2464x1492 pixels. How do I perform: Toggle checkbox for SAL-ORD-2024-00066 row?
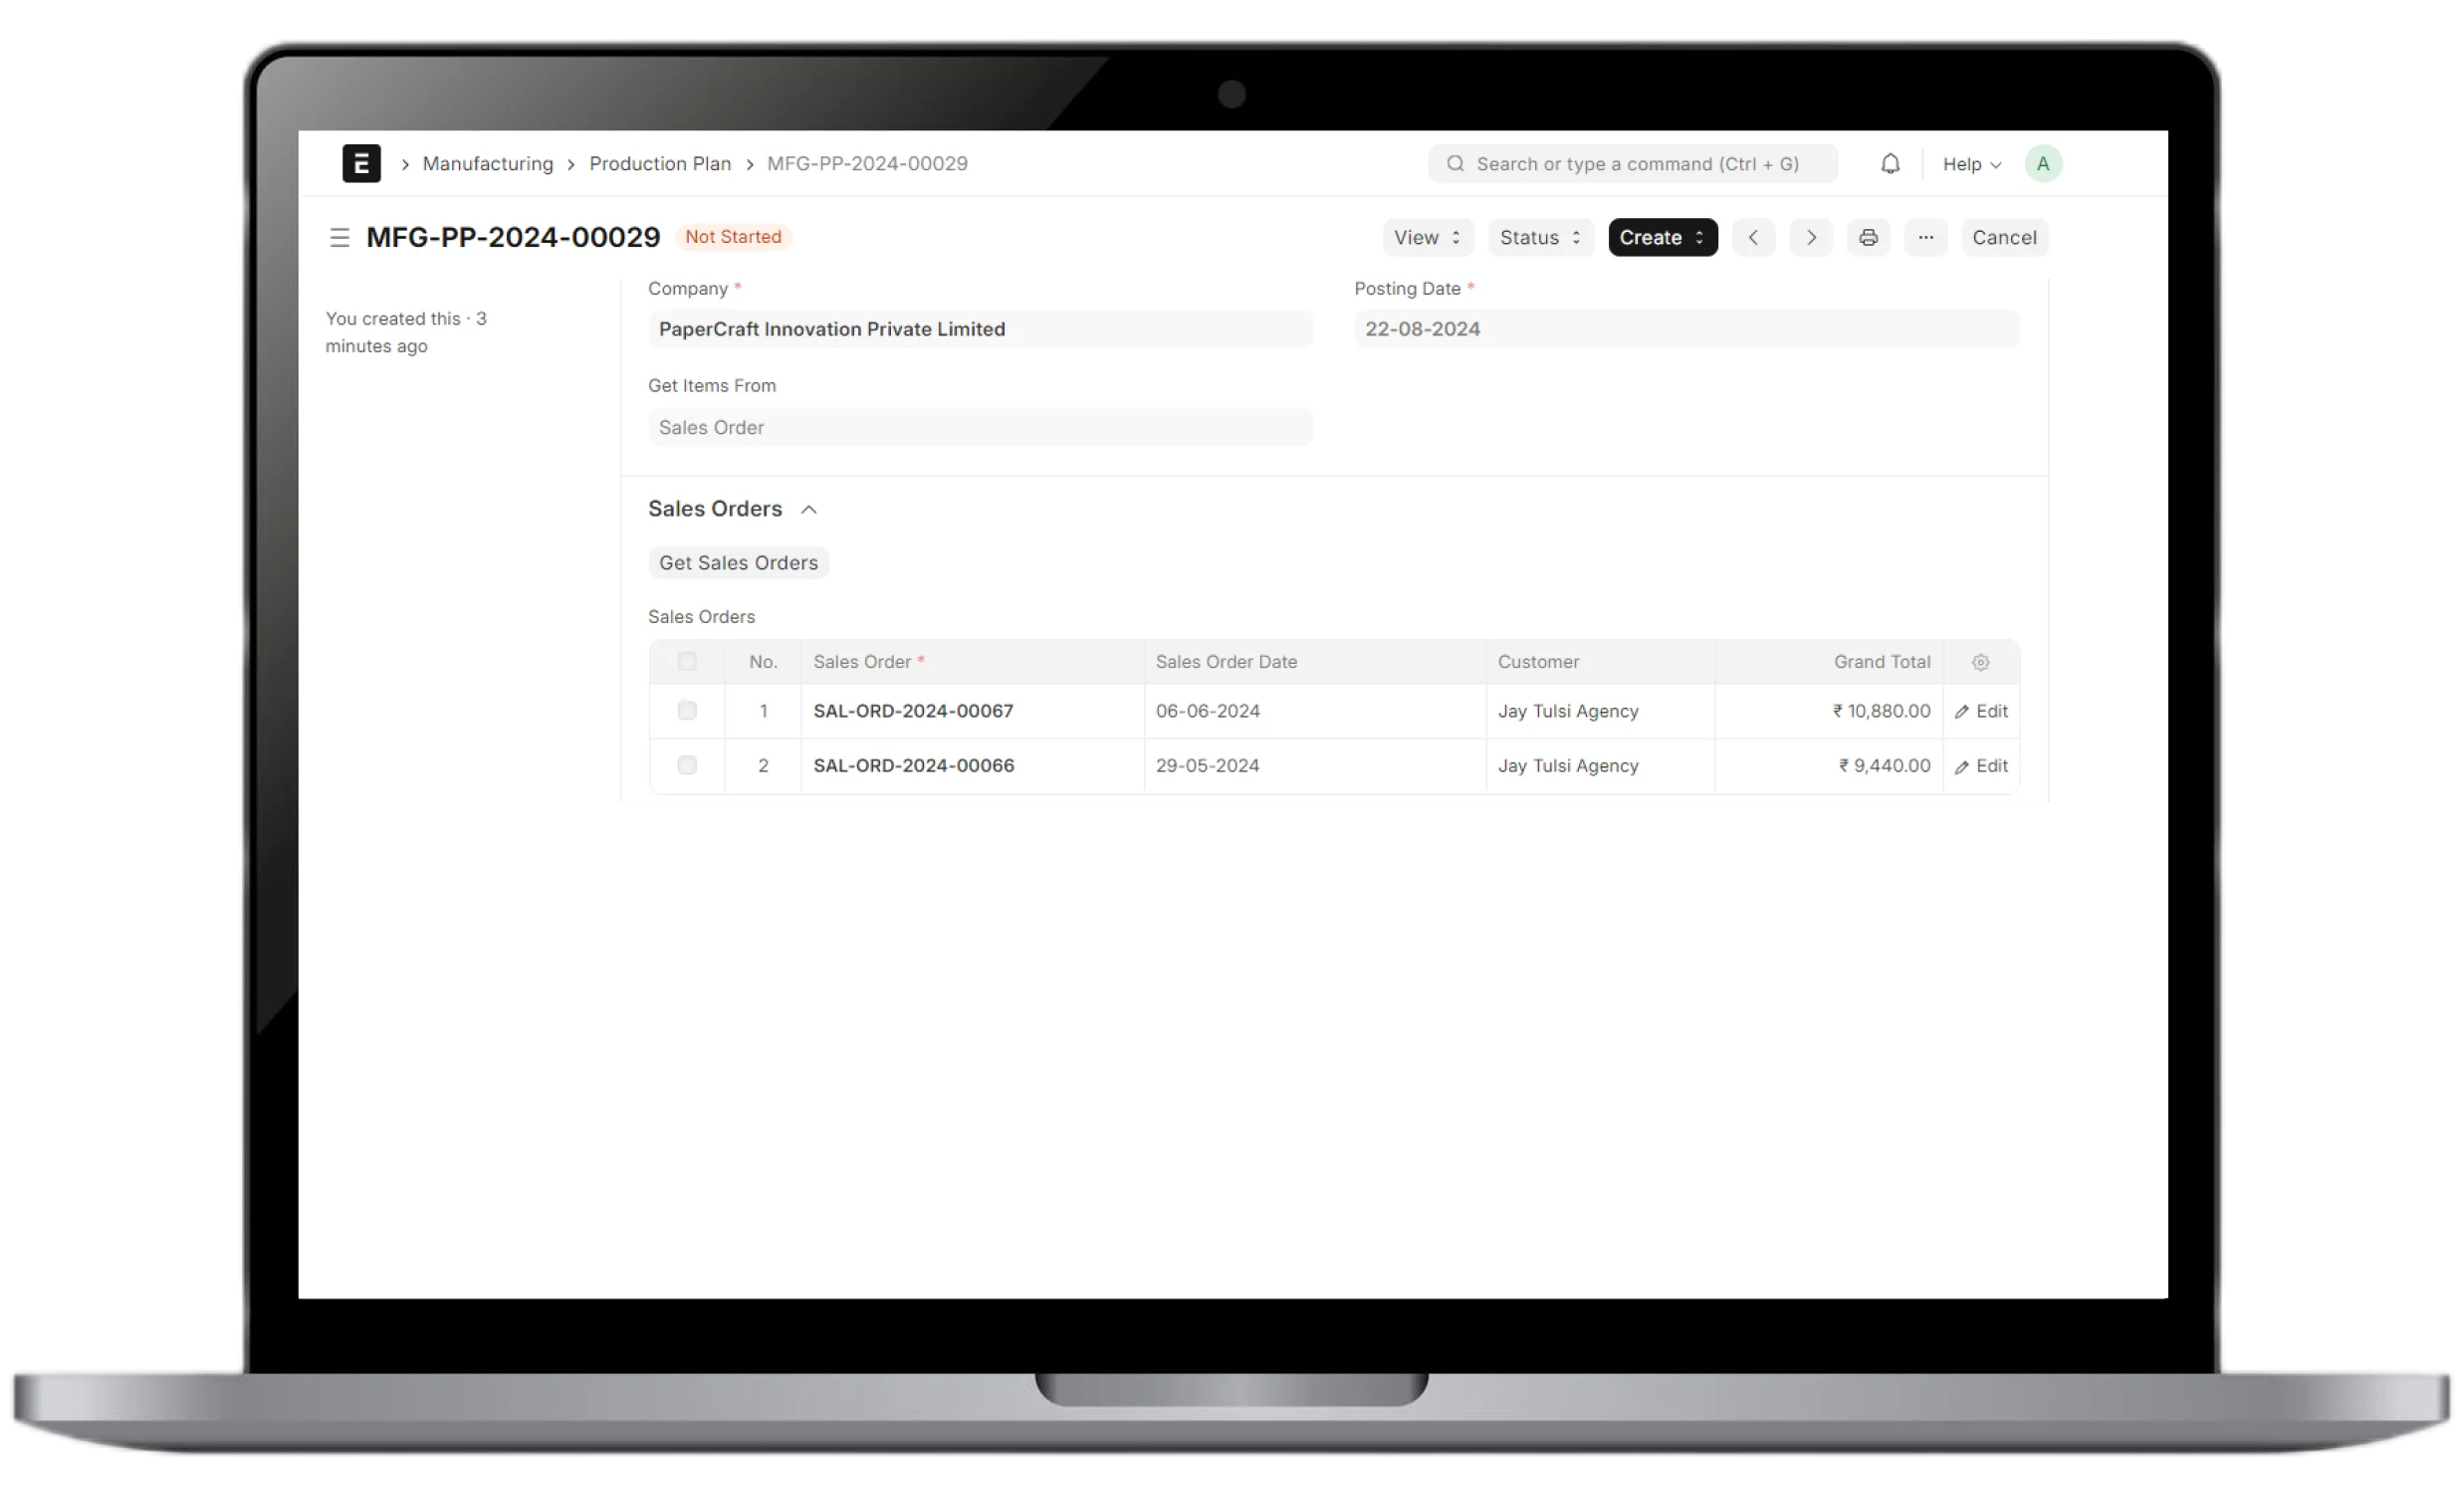pyautogui.click(x=686, y=763)
